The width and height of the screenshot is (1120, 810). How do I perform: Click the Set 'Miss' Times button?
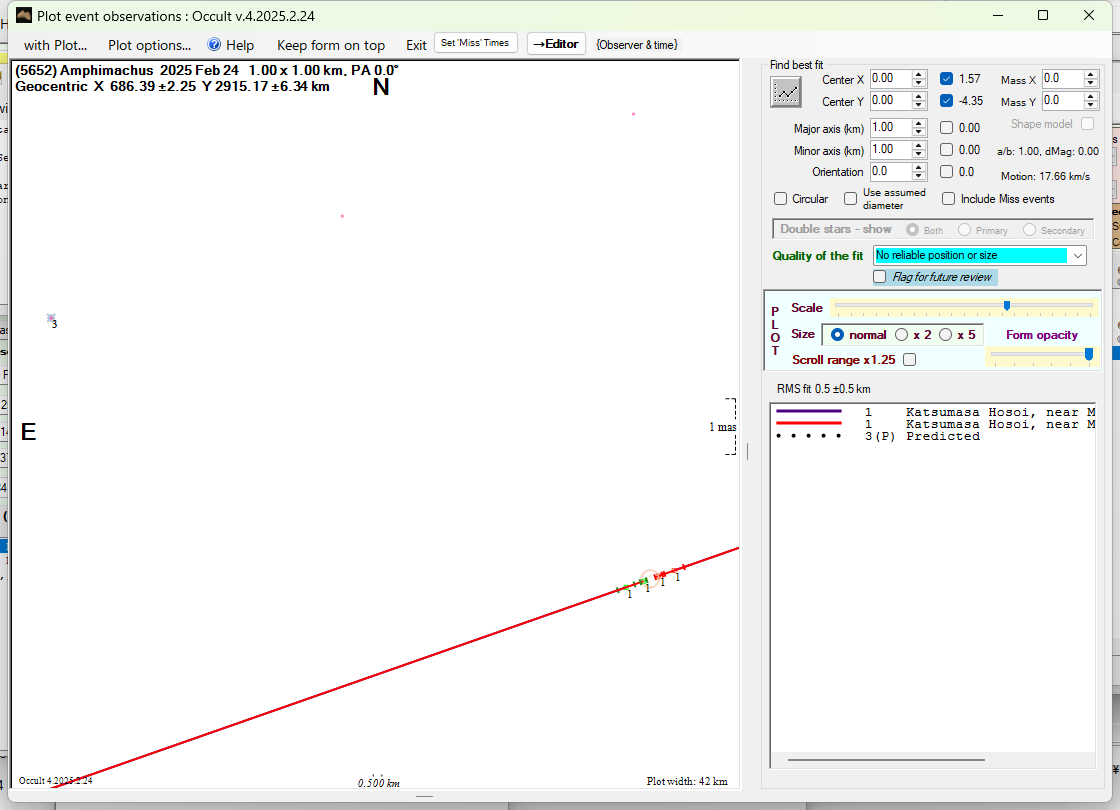476,43
